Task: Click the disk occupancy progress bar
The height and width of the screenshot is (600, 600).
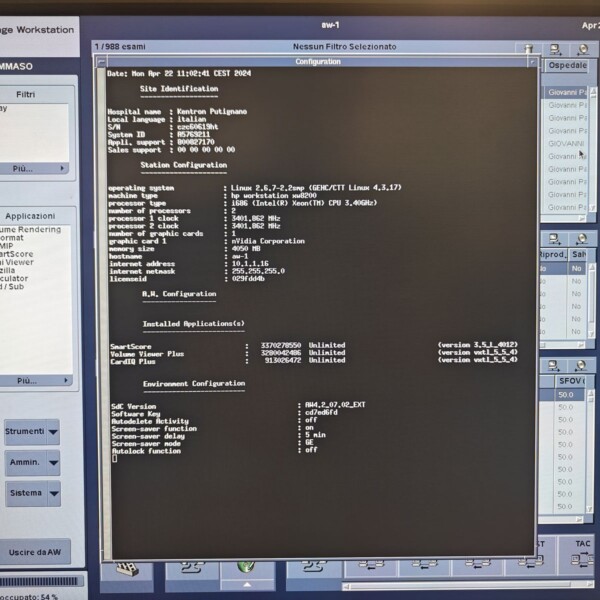Action: coord(38,581)
